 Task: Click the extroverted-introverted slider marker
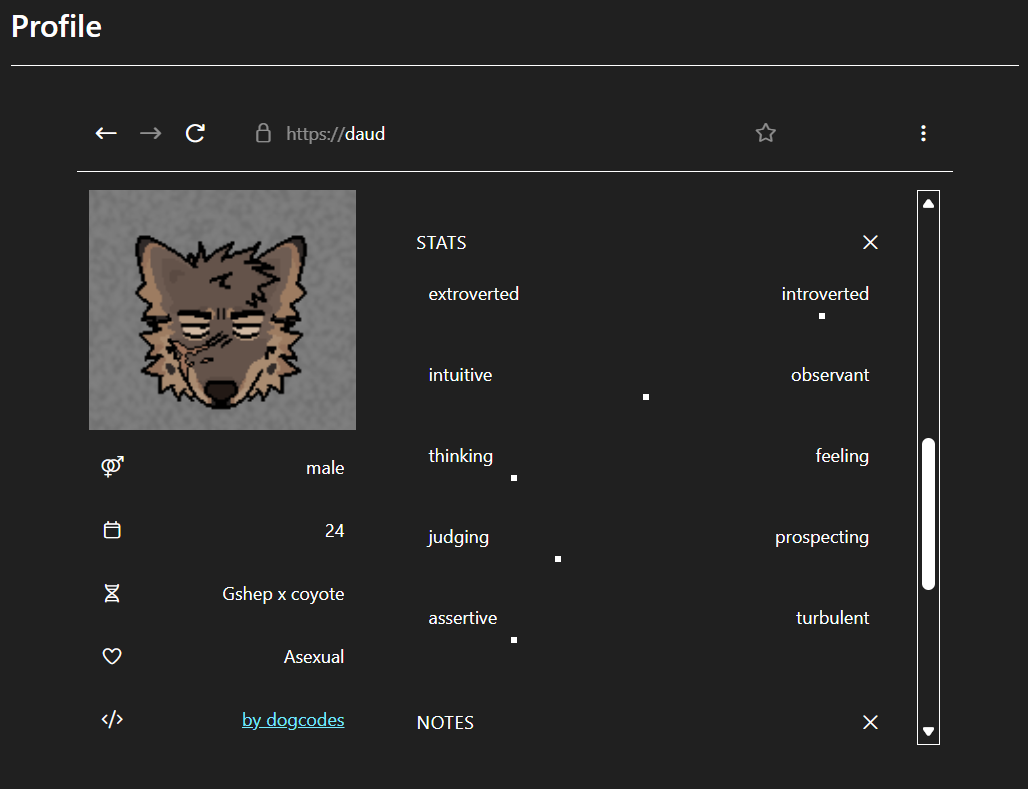[x=821, y=316]
